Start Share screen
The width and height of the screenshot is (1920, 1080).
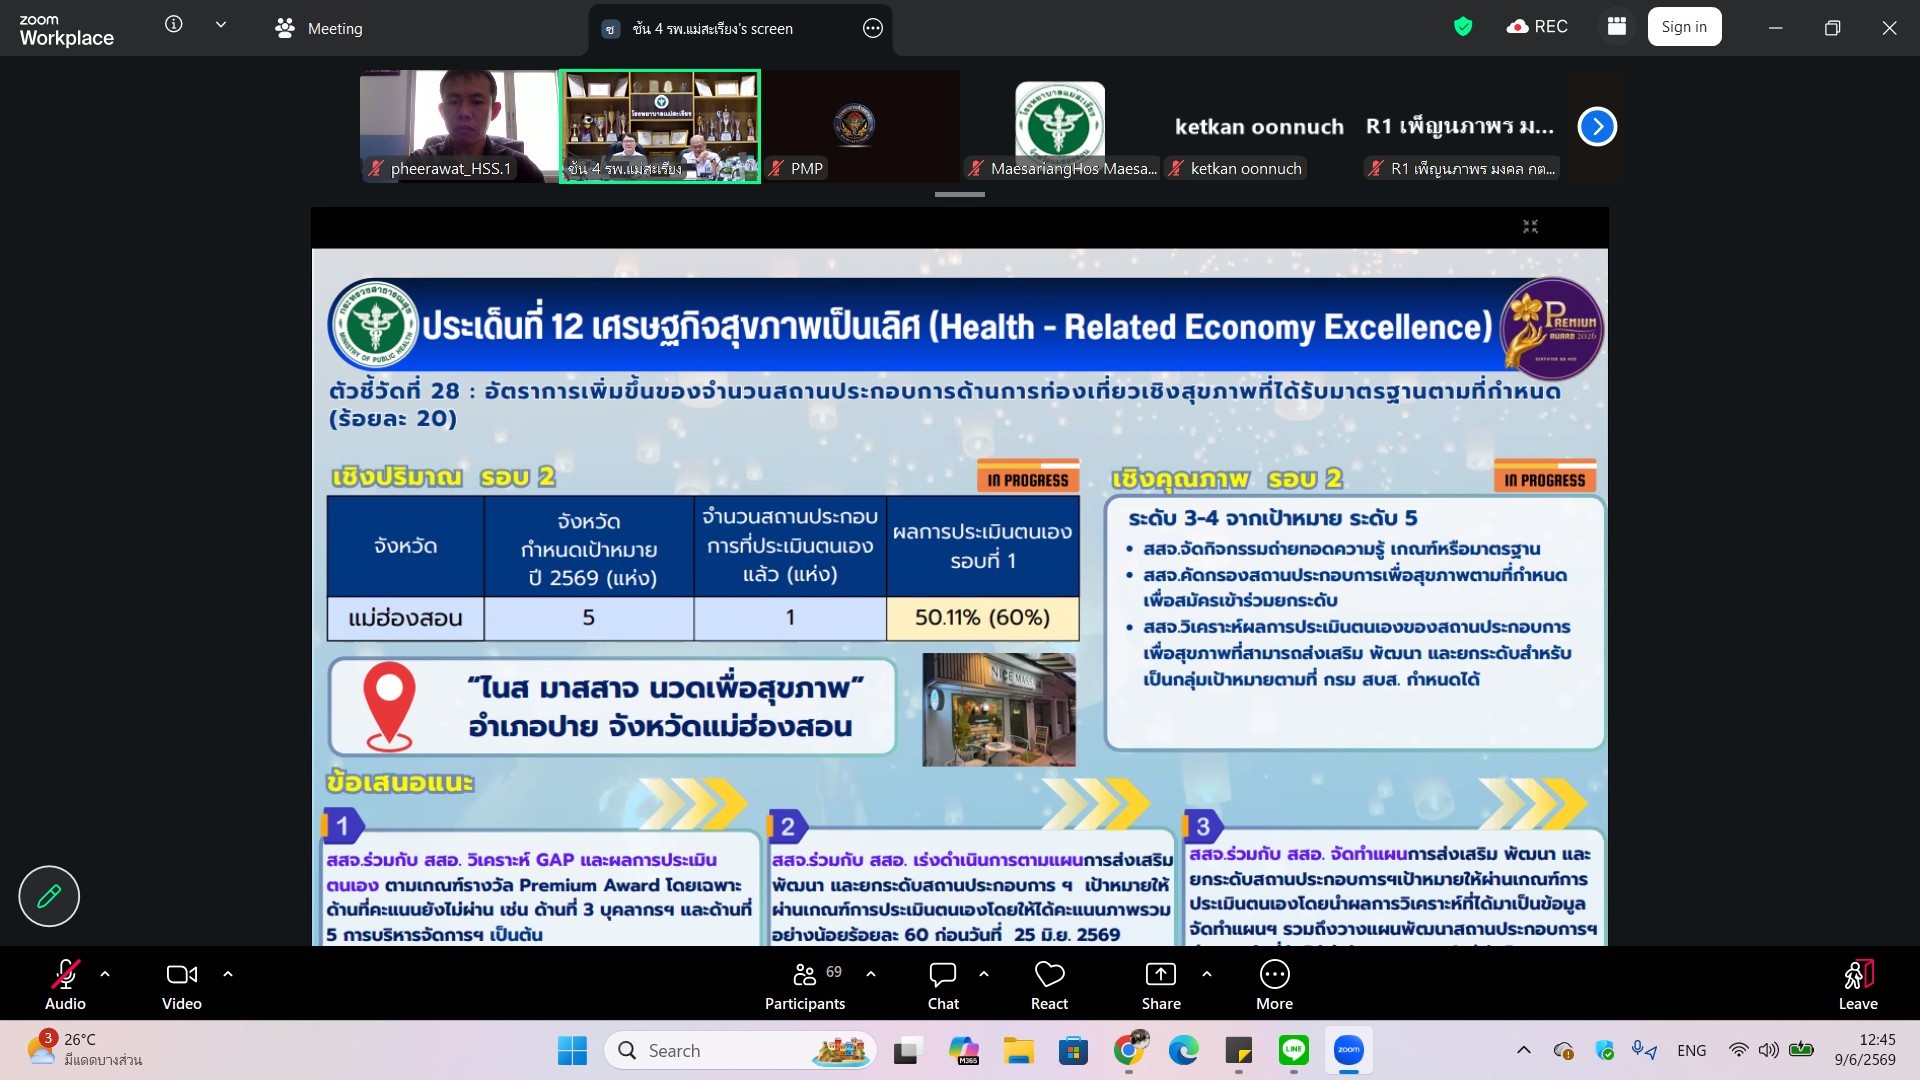(1161, 985)
